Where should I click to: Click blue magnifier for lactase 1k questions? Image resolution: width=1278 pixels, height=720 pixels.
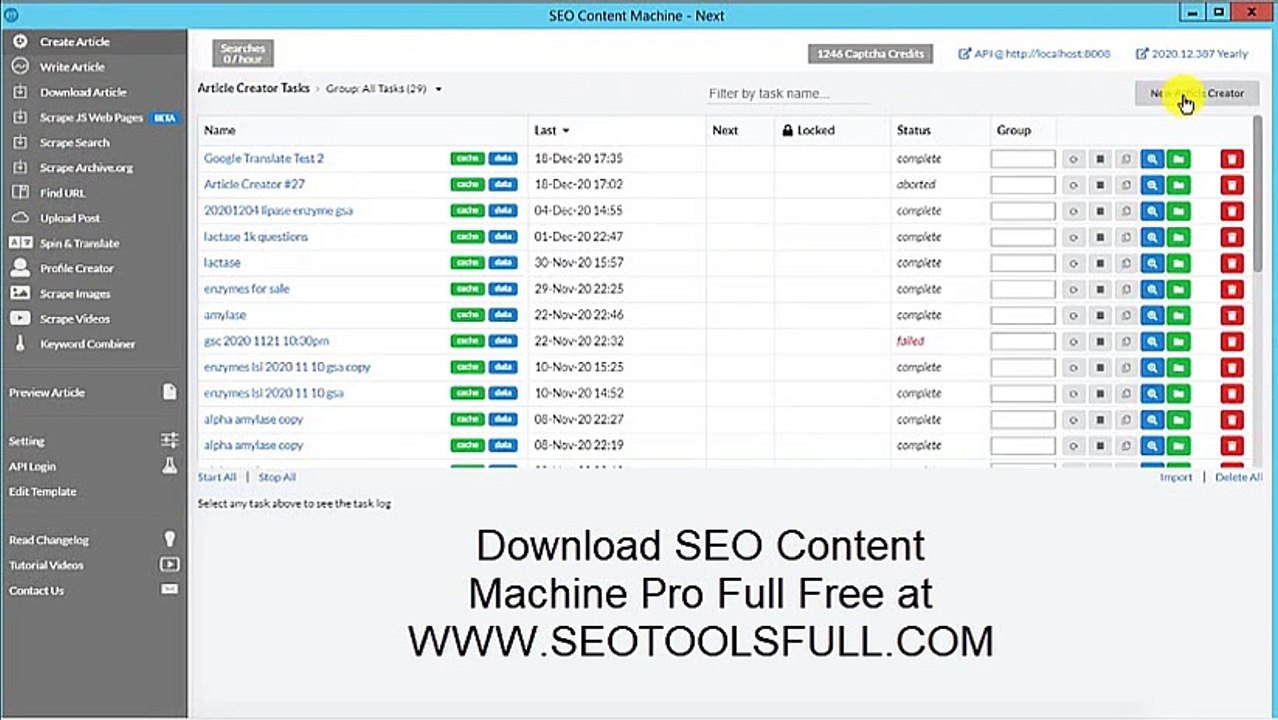[1152, 237]
